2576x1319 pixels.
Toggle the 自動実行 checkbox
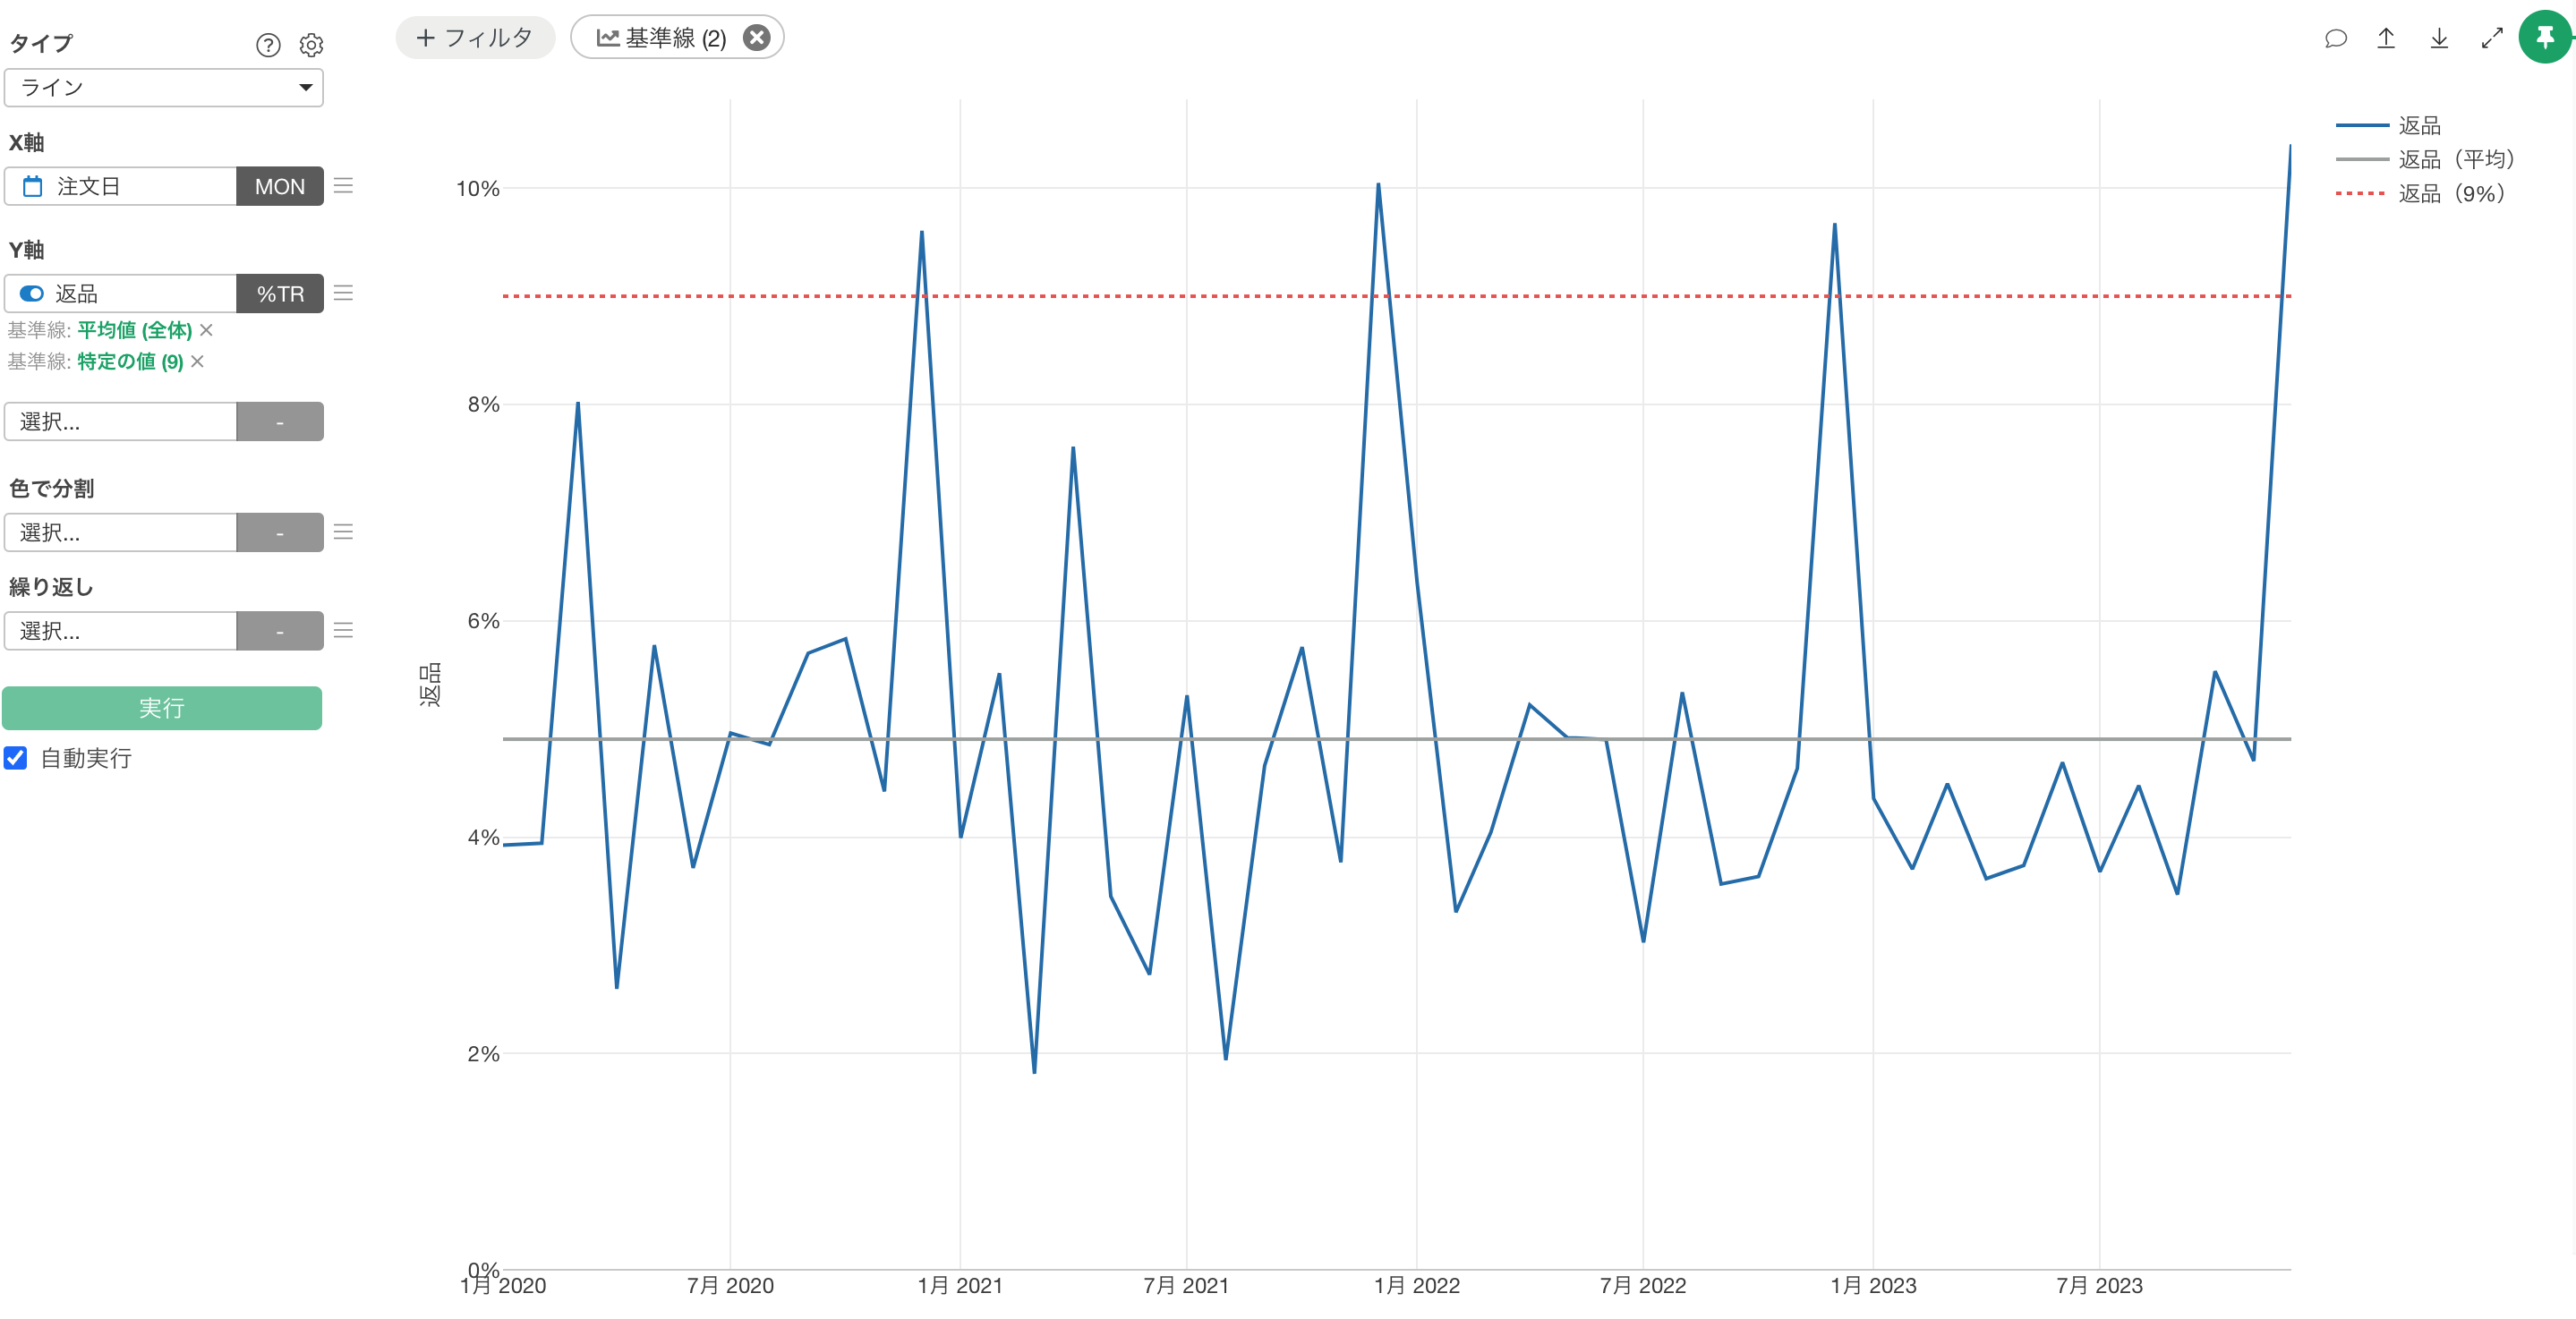tap(16, 758)
